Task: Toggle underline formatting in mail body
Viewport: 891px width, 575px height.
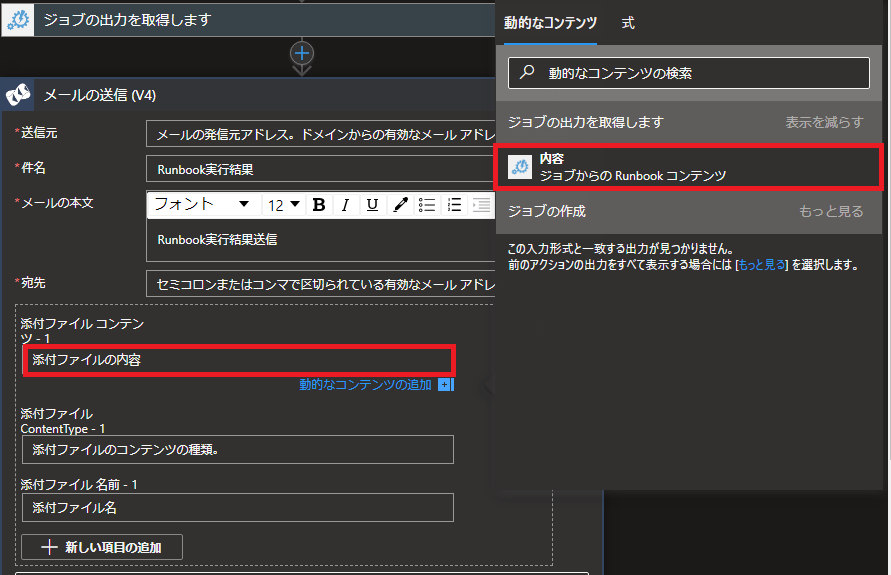Action: (x=372, y=205)
